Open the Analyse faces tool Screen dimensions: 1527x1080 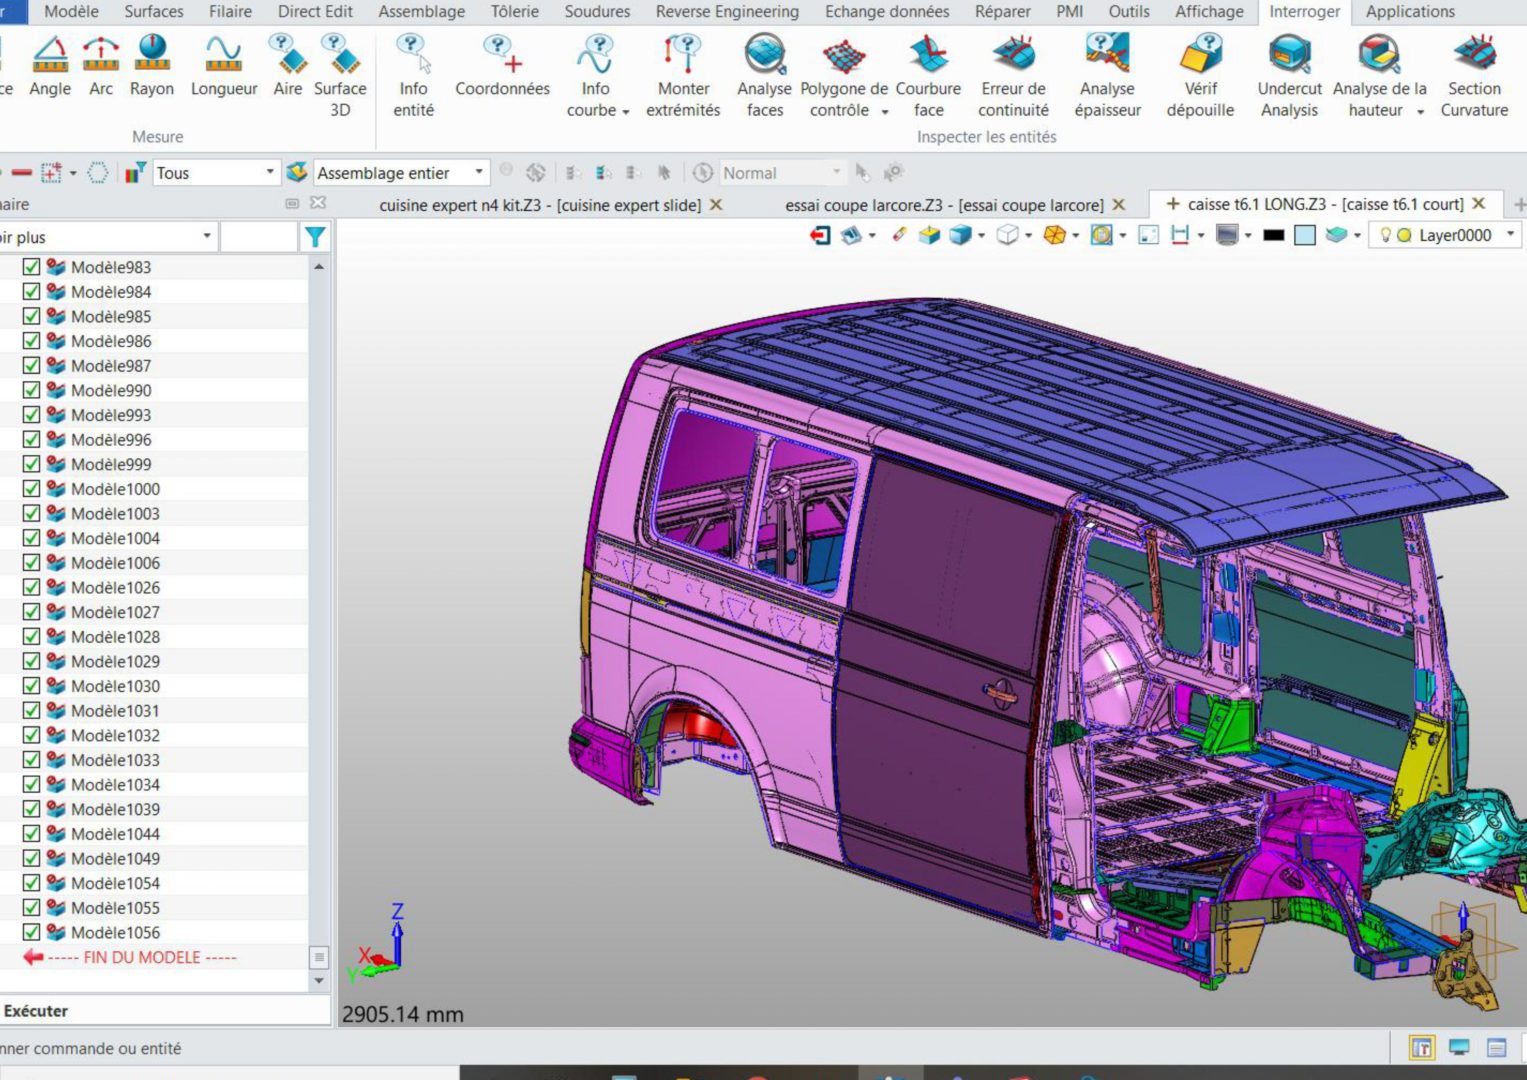coord(765,76)
